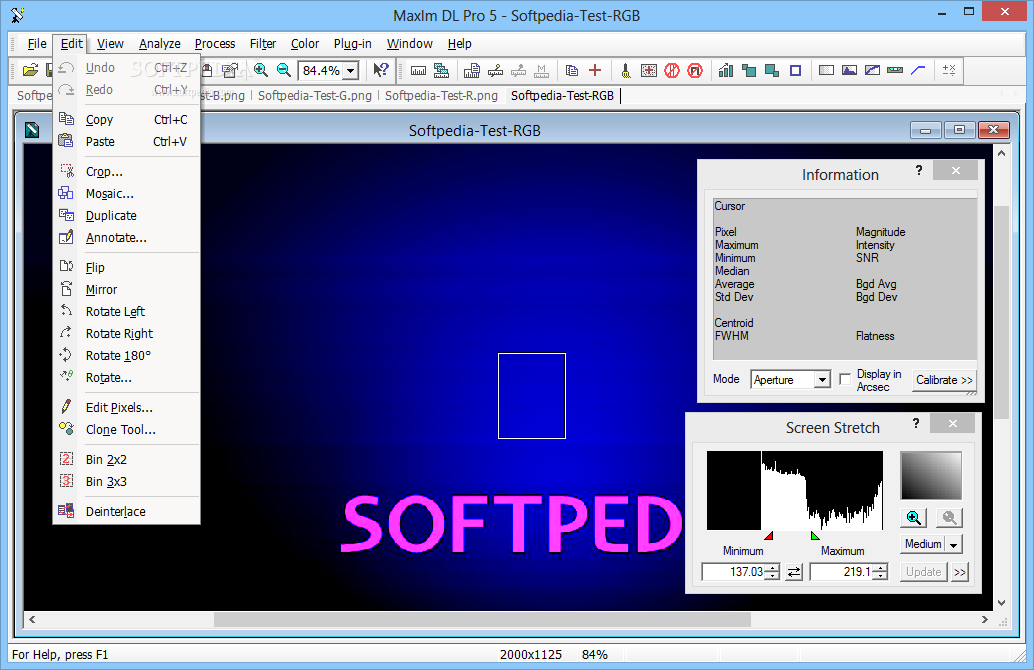This screenshot has width=1034, height=670.
Task: Select Clone Tool... in the Edit menu
Action: [126, 429]
